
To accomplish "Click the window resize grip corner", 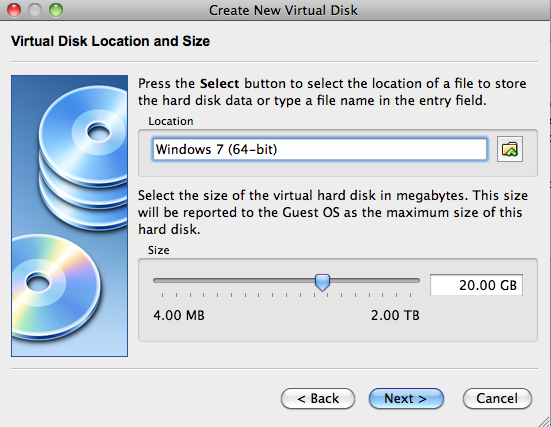I will [x=544, y=420].
